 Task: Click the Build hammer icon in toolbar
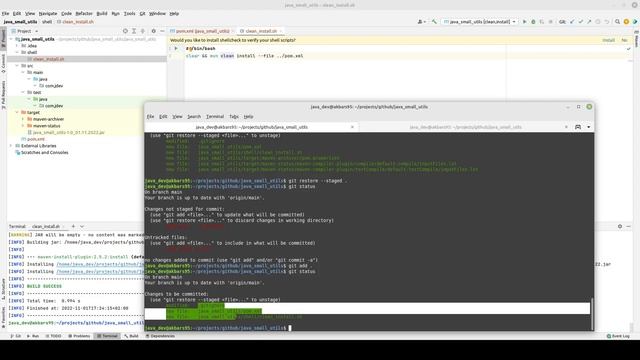click(434, 22)
